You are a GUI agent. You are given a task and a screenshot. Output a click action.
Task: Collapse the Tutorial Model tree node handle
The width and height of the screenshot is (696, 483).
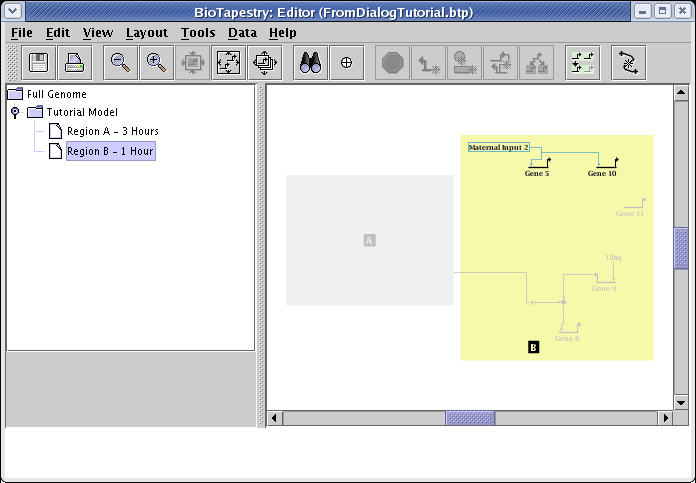click(15, 112)
